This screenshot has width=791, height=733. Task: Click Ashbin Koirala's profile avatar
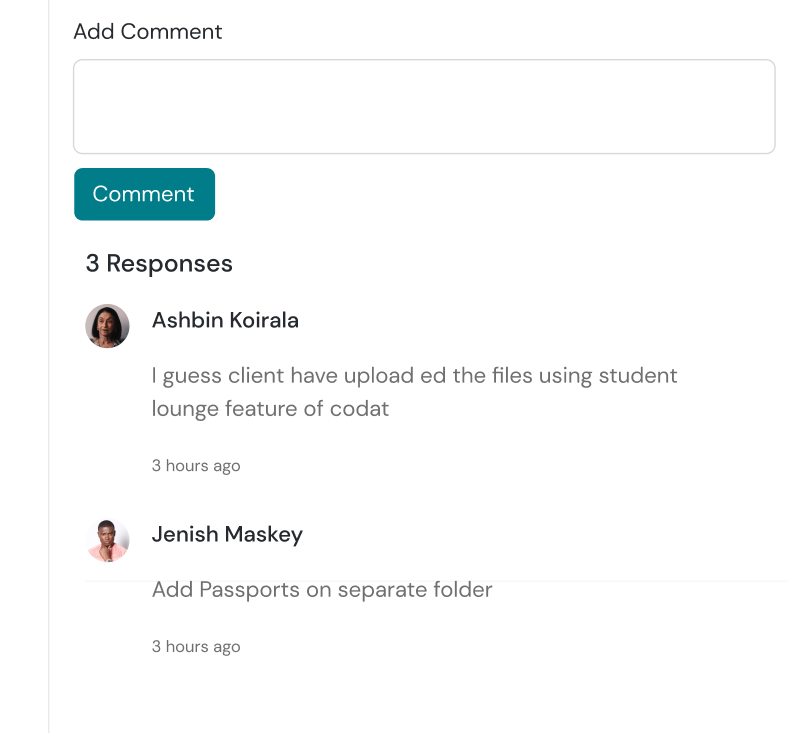tap(107, 326)
